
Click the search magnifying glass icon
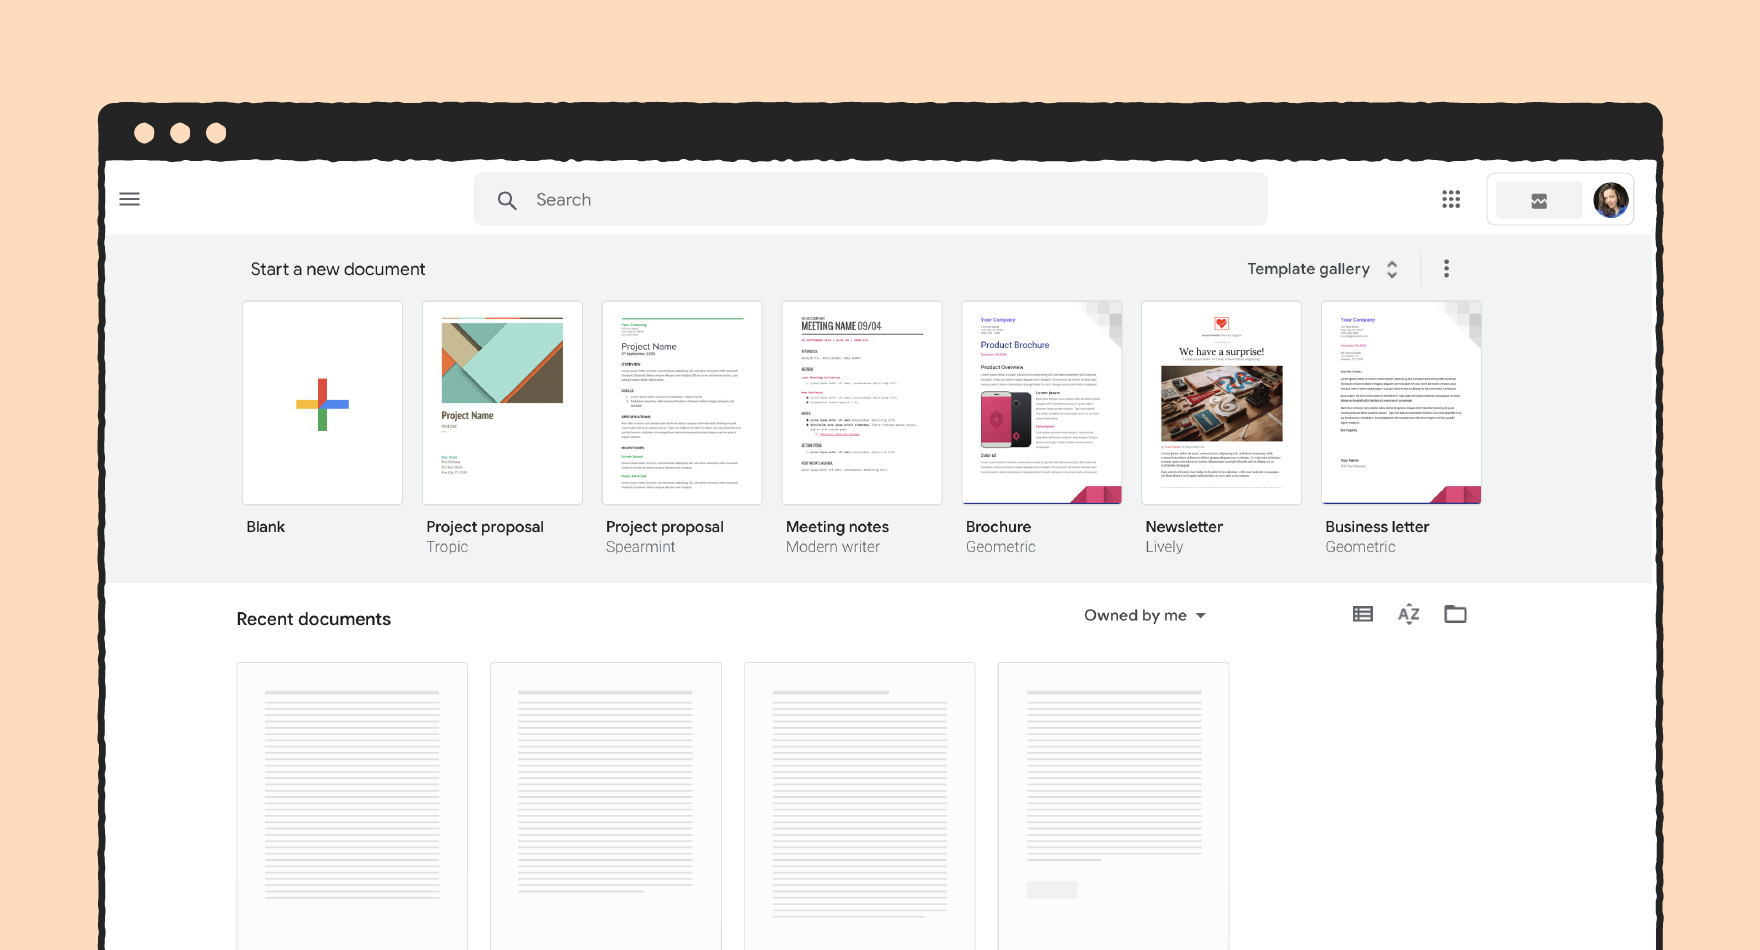pos(508,200)
